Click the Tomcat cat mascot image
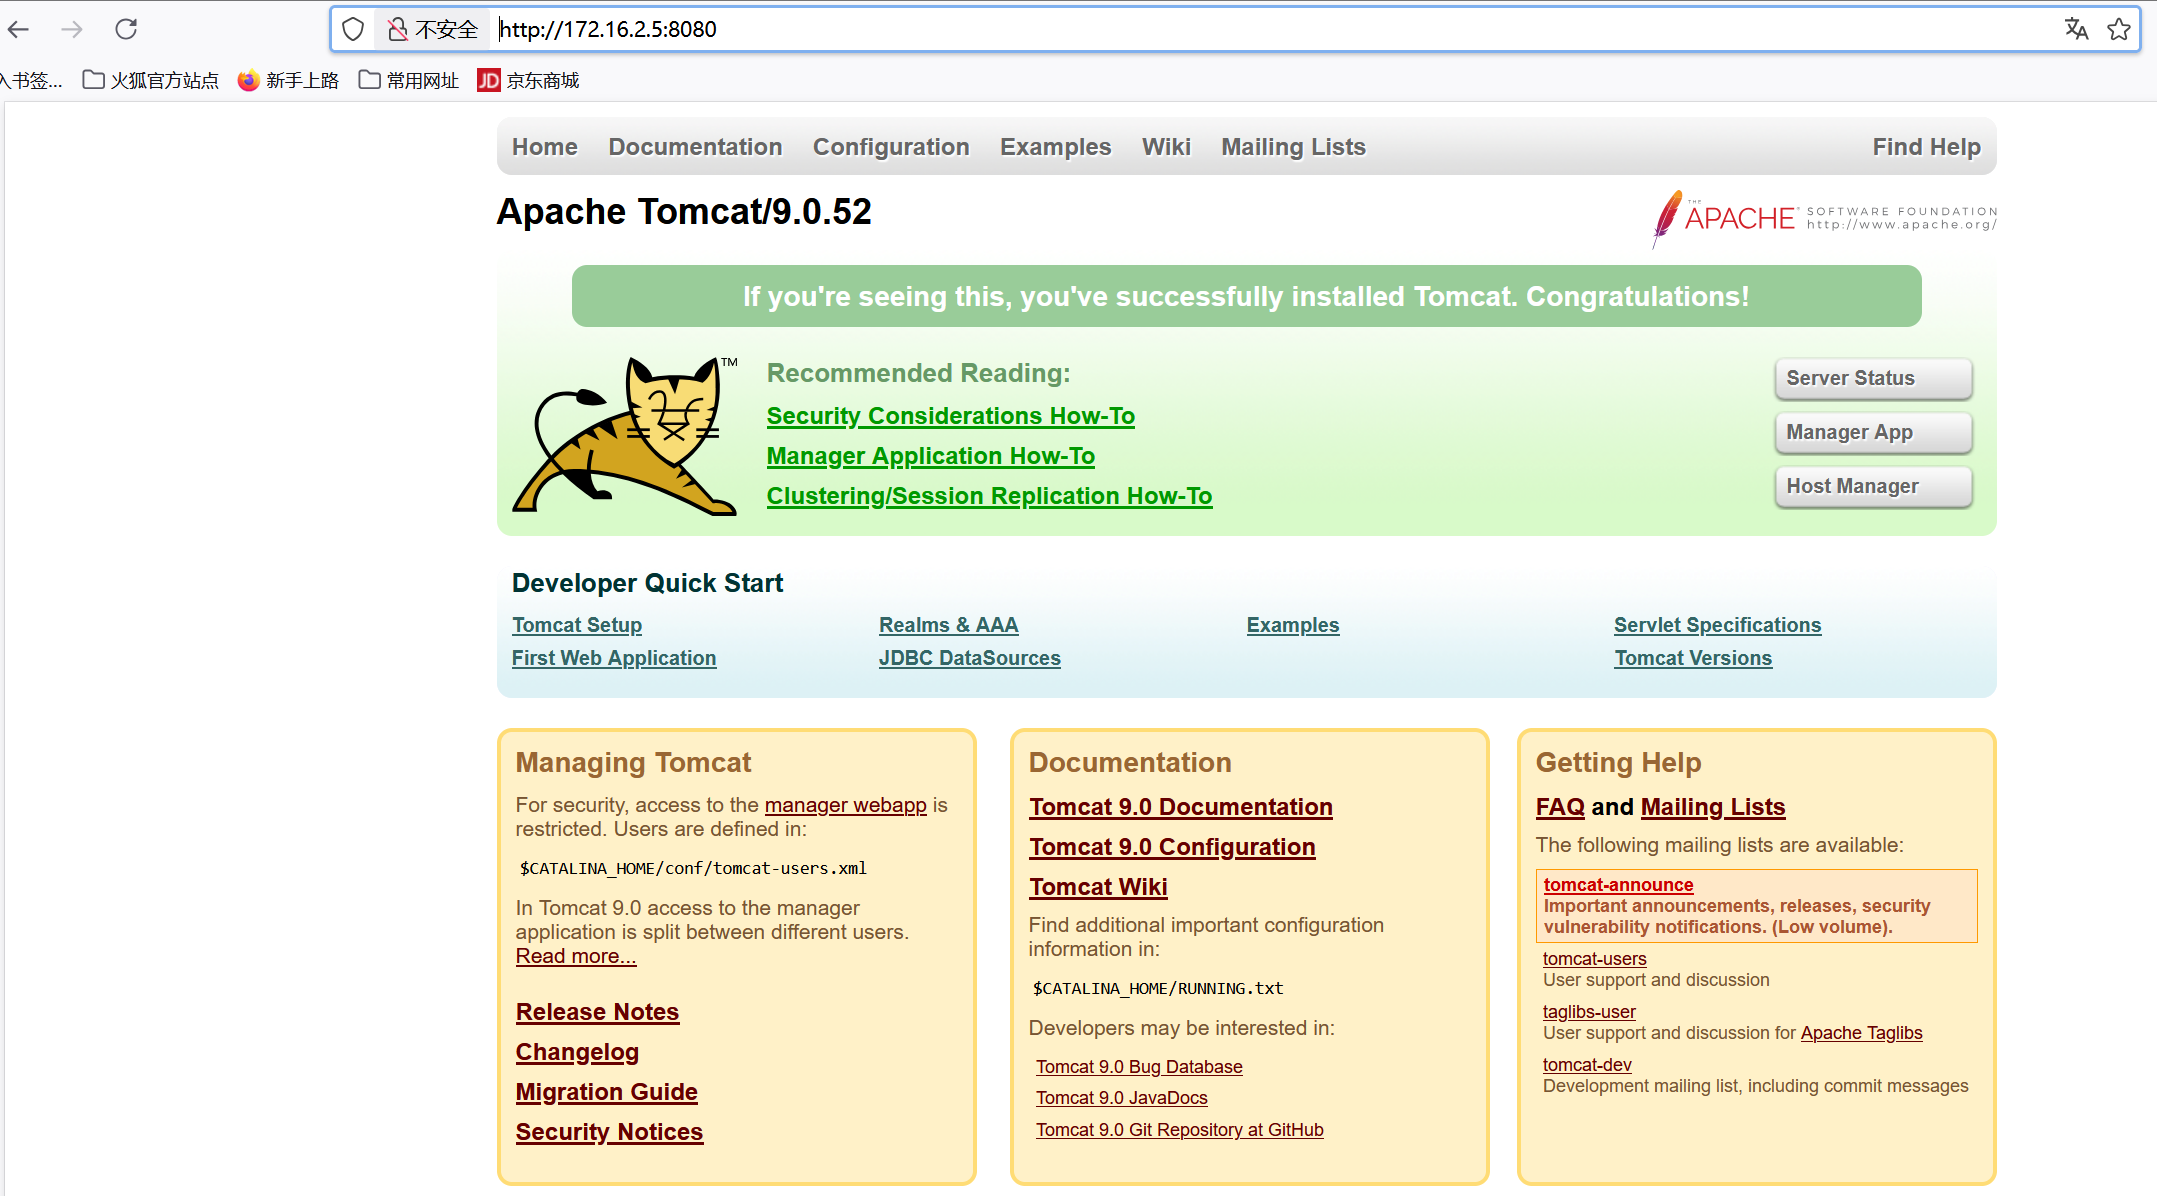 point(626,436)
